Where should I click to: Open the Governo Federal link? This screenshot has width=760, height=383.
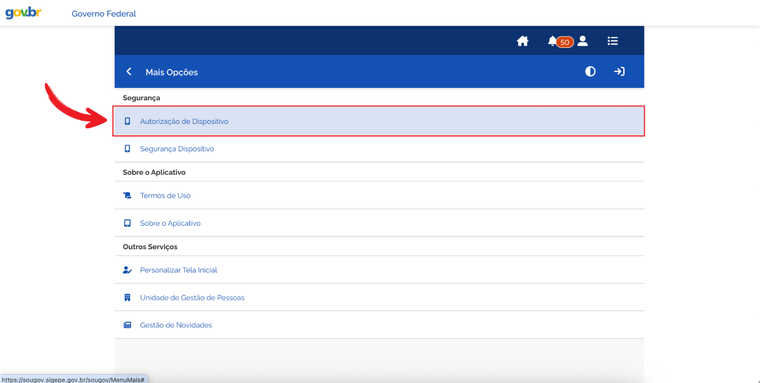coord(104,14)
